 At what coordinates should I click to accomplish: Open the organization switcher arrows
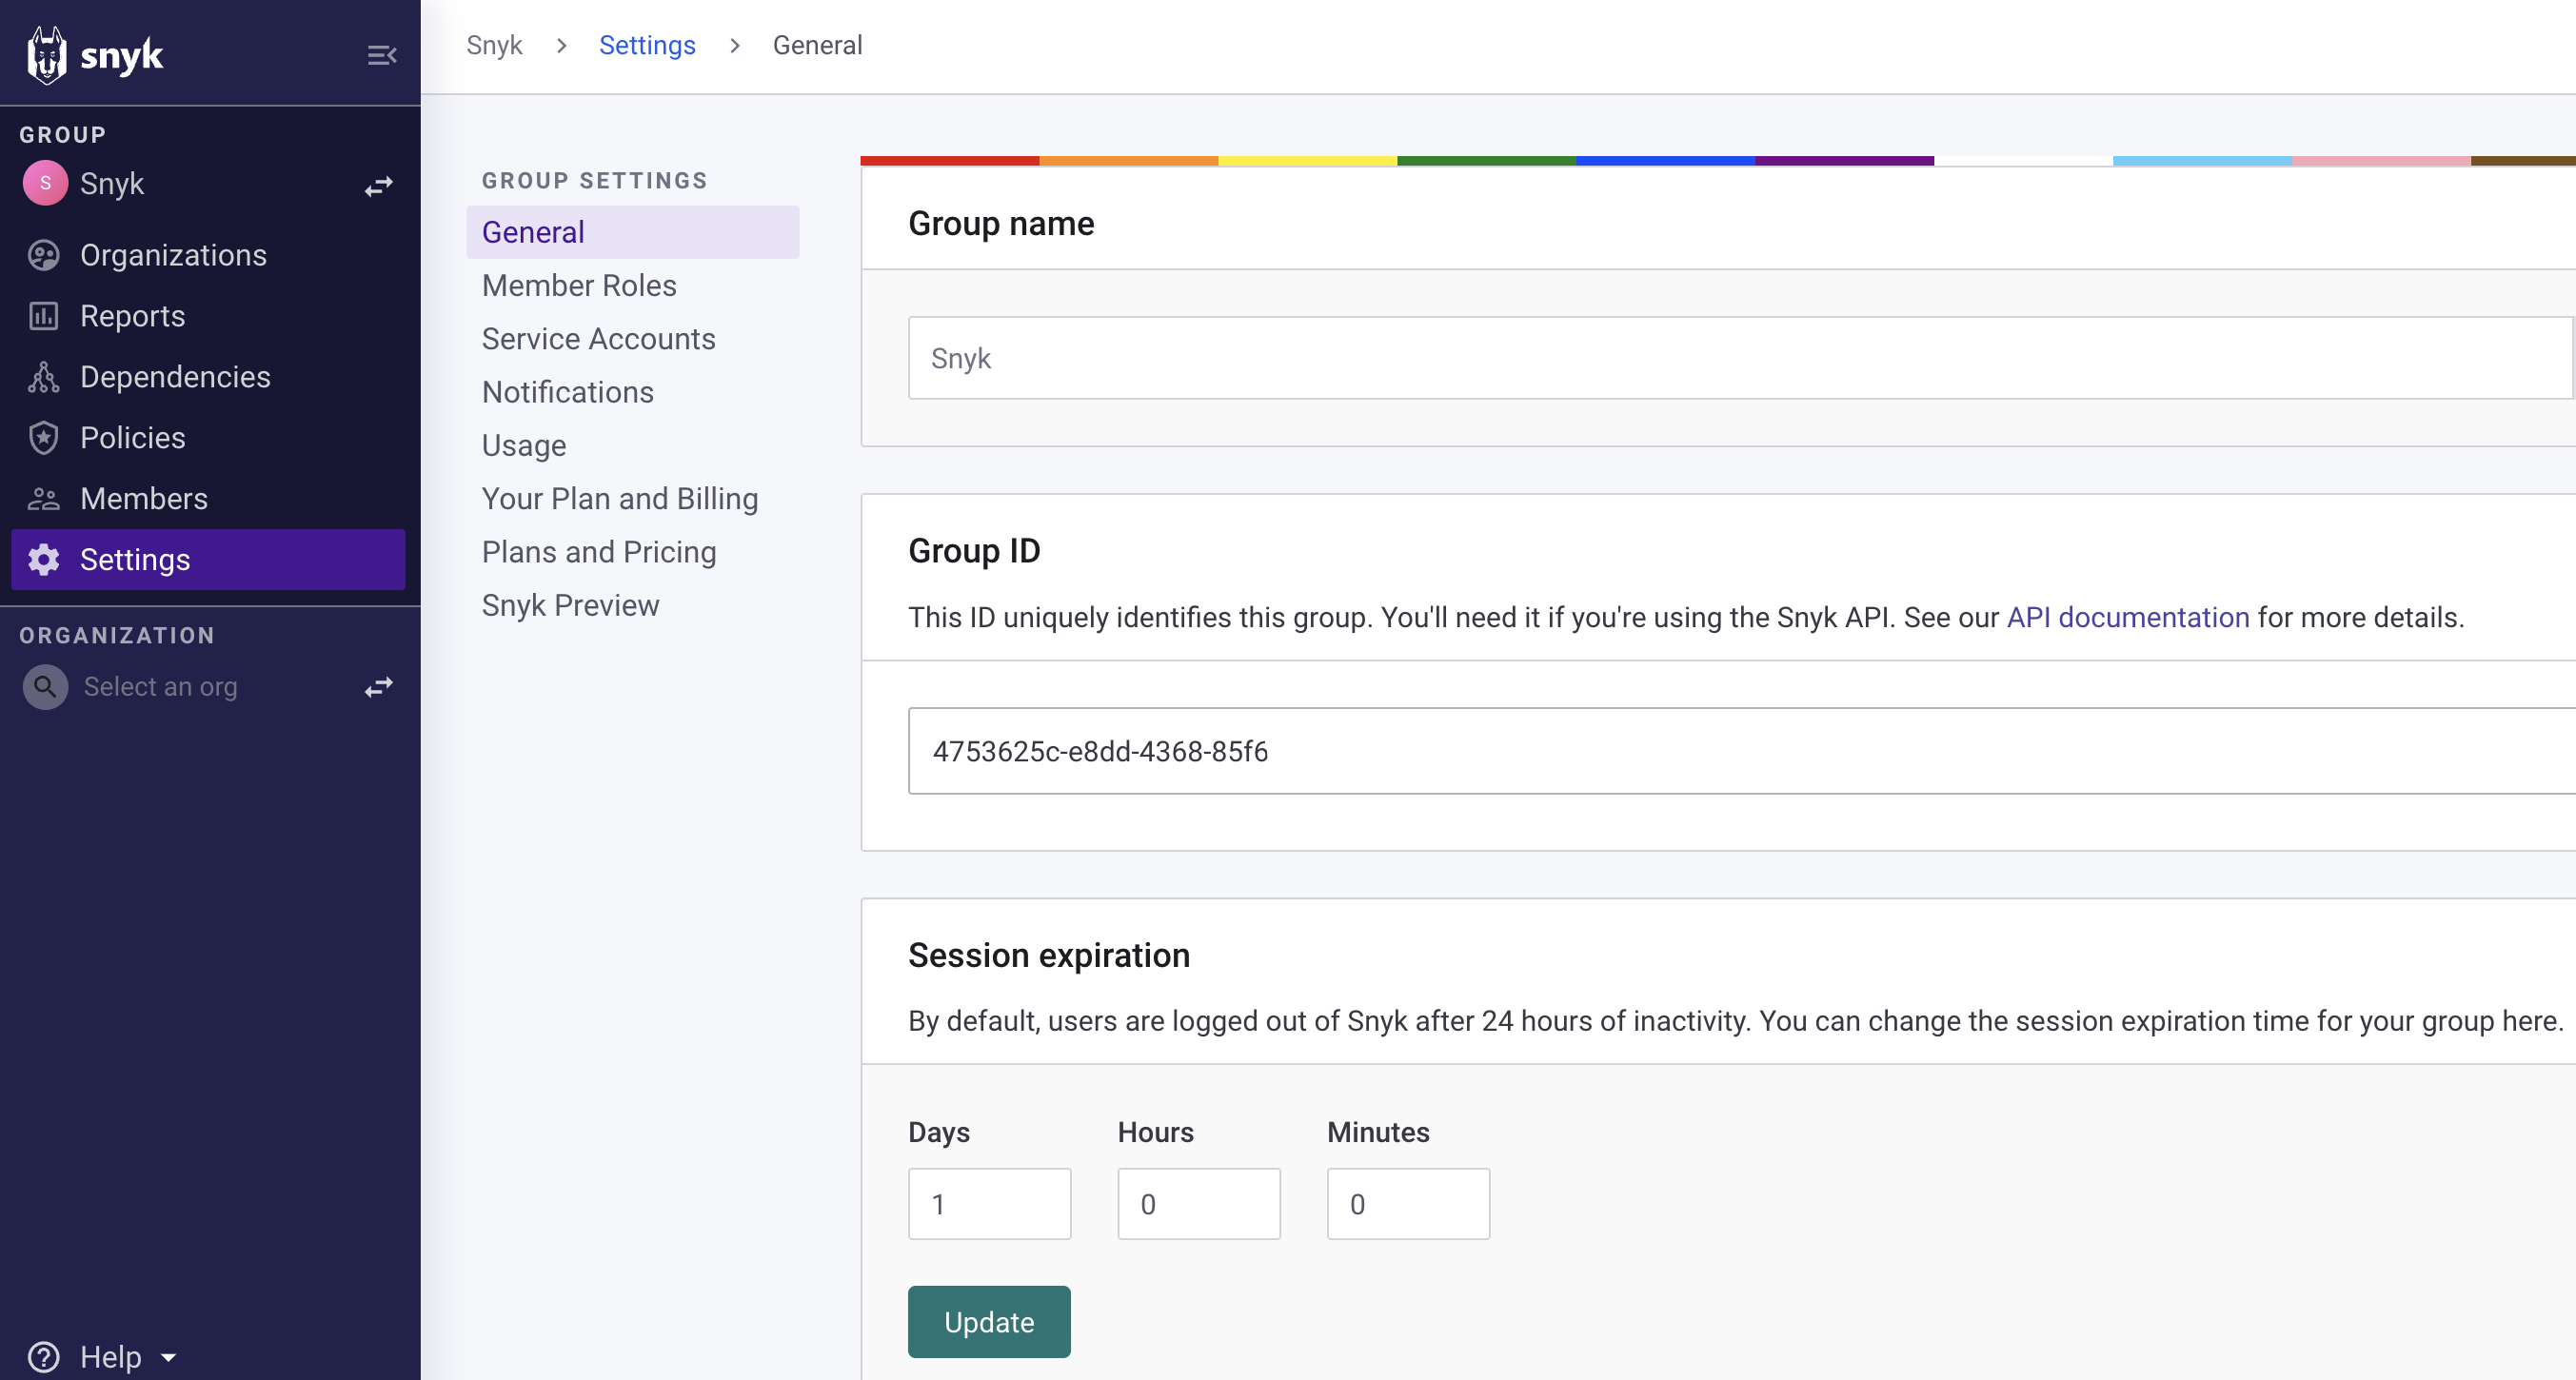tap(379, 687)
